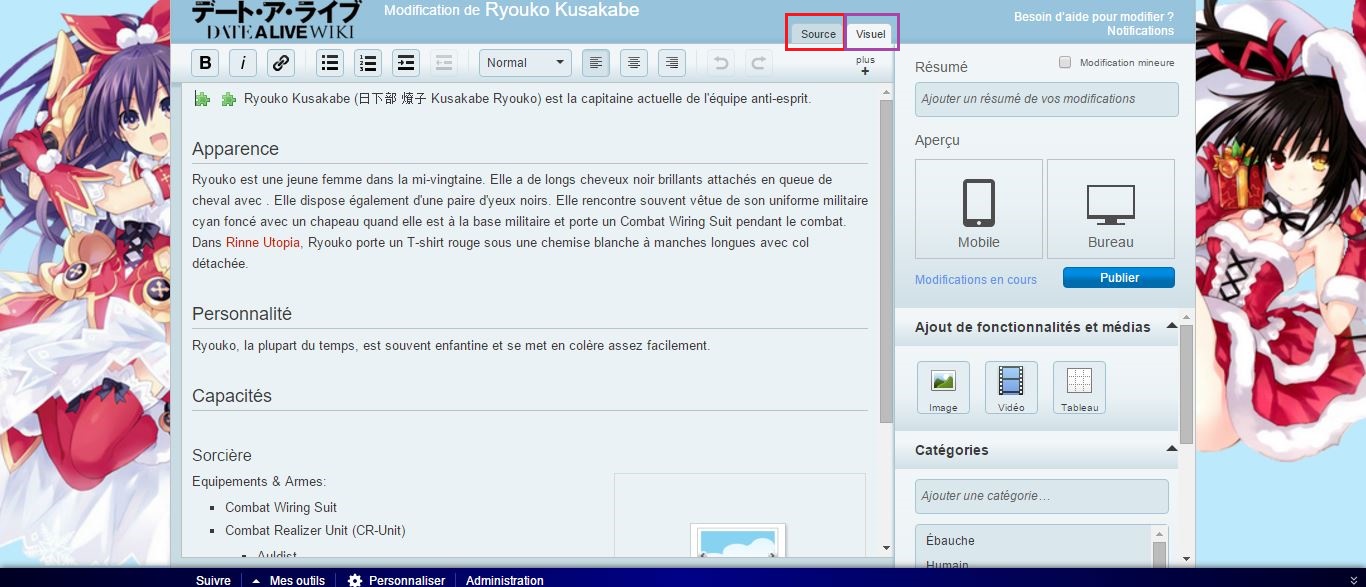Viewport: 1366px width, 587px height.
Task: Create a numbered list
Action: coord(368,63)
